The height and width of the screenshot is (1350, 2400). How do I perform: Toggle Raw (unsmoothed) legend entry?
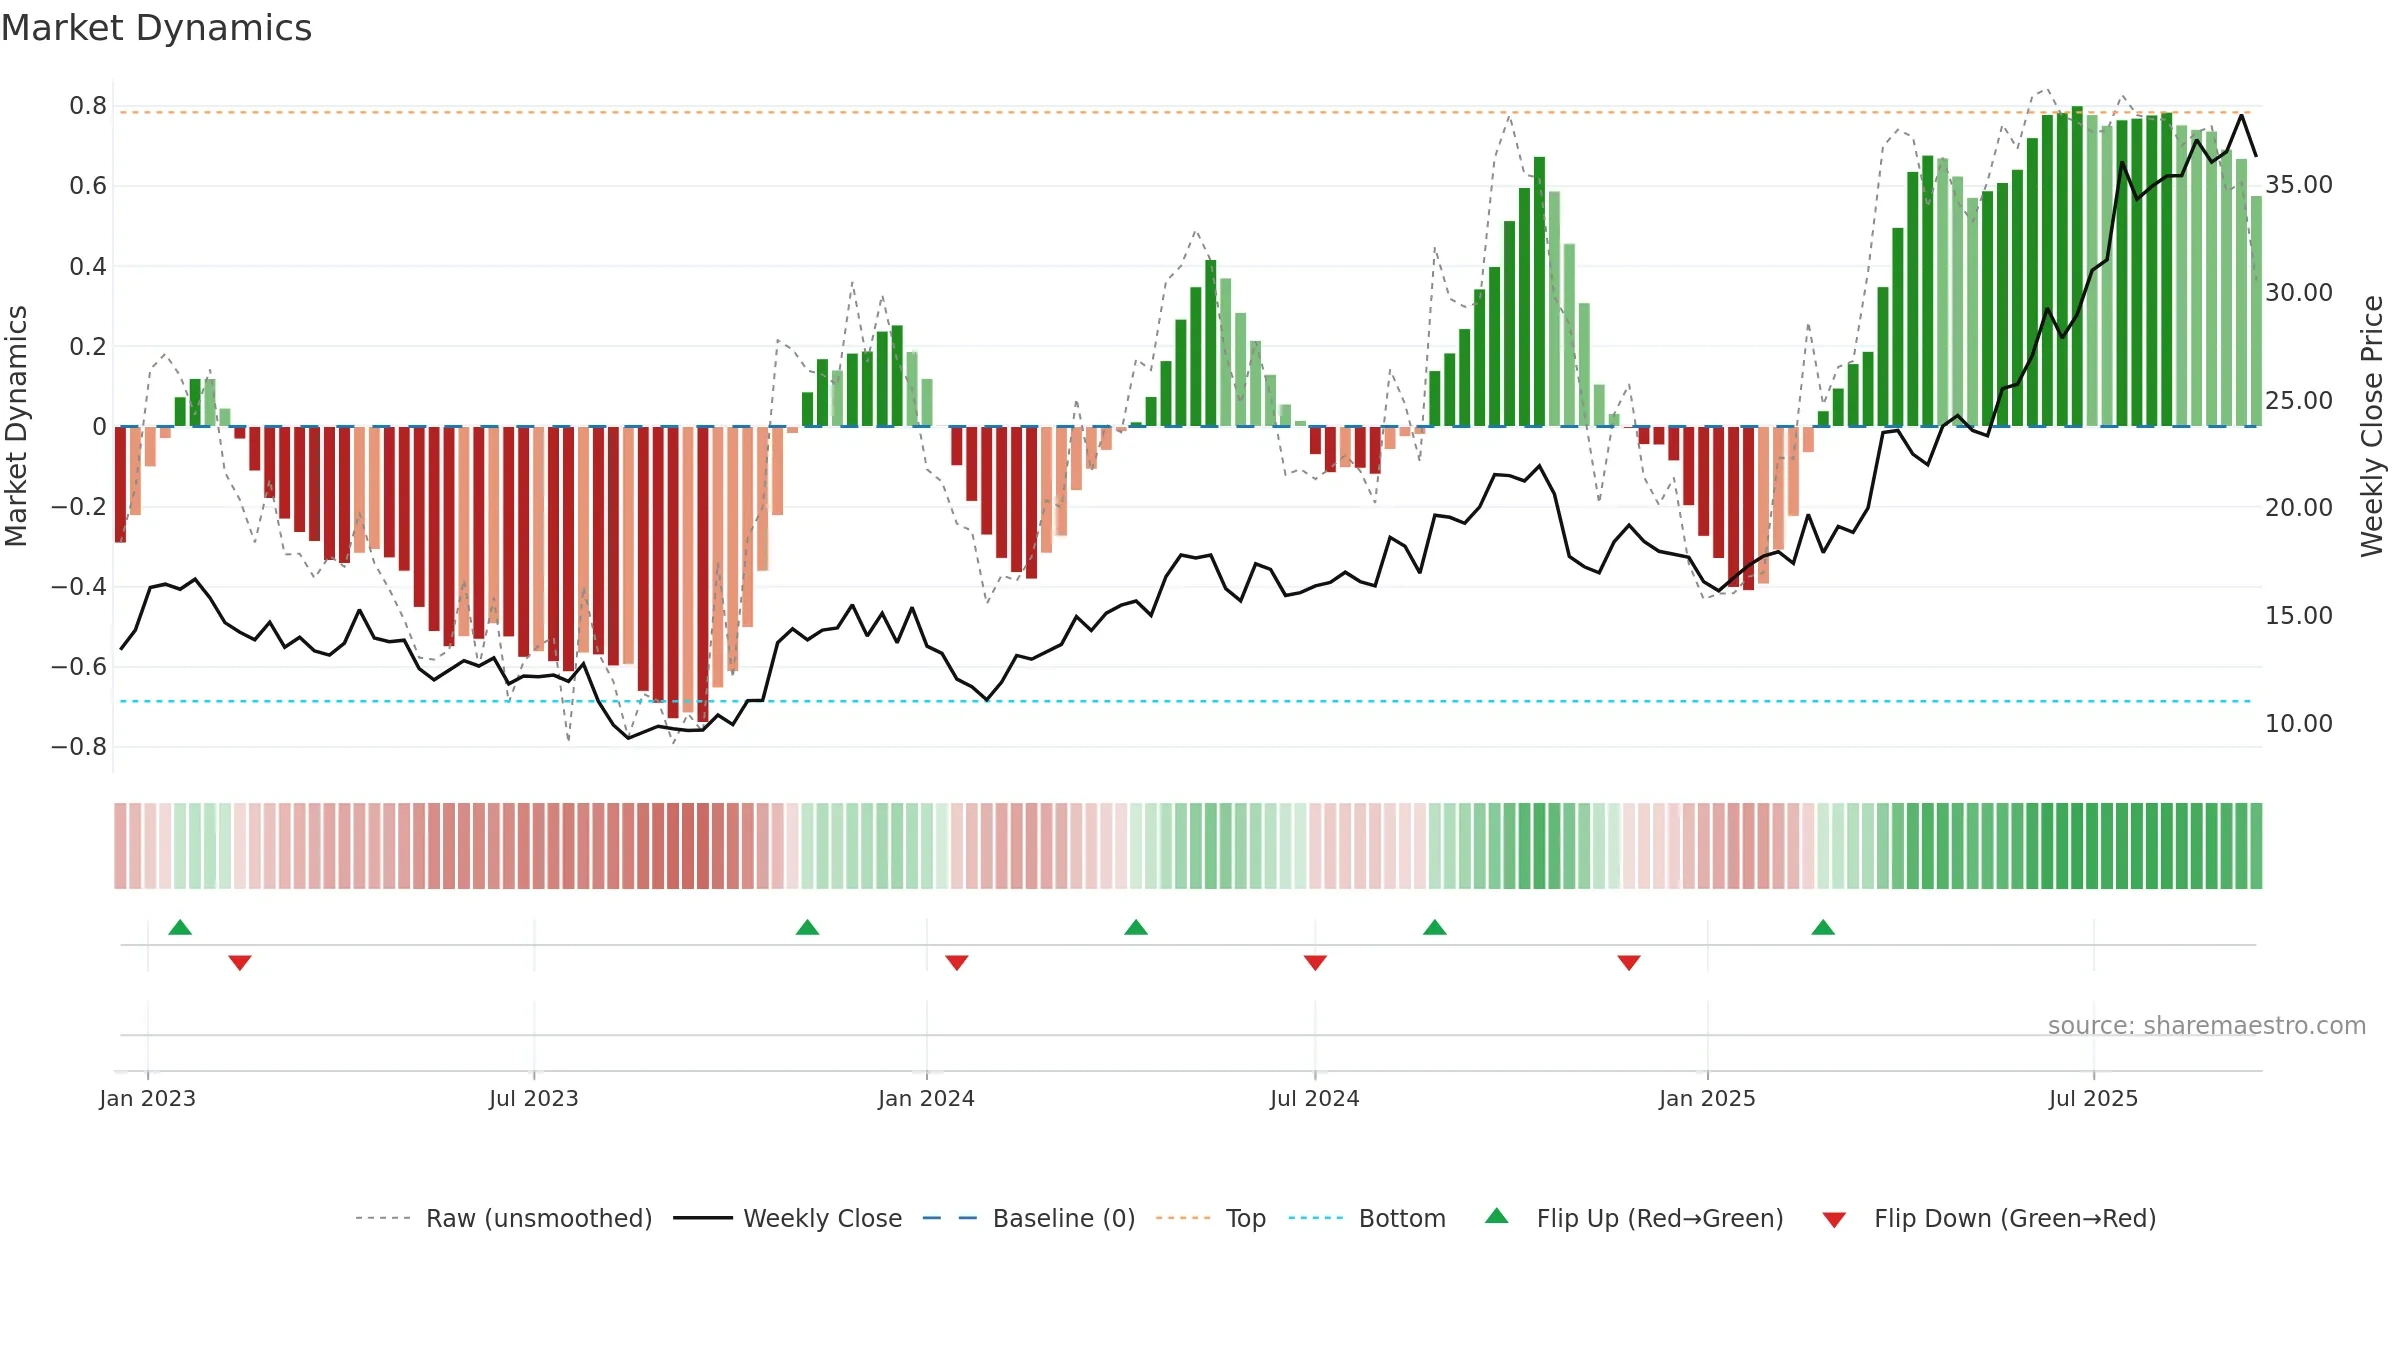(504, 1218)
